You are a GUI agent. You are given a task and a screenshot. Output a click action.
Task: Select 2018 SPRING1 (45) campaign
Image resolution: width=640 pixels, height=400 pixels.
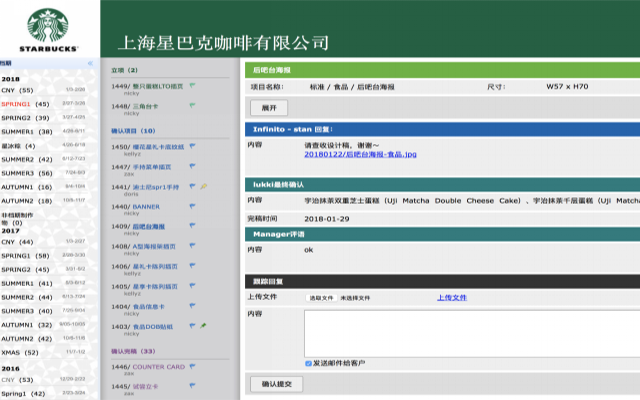pyautogui.click(x=25, y=104)
